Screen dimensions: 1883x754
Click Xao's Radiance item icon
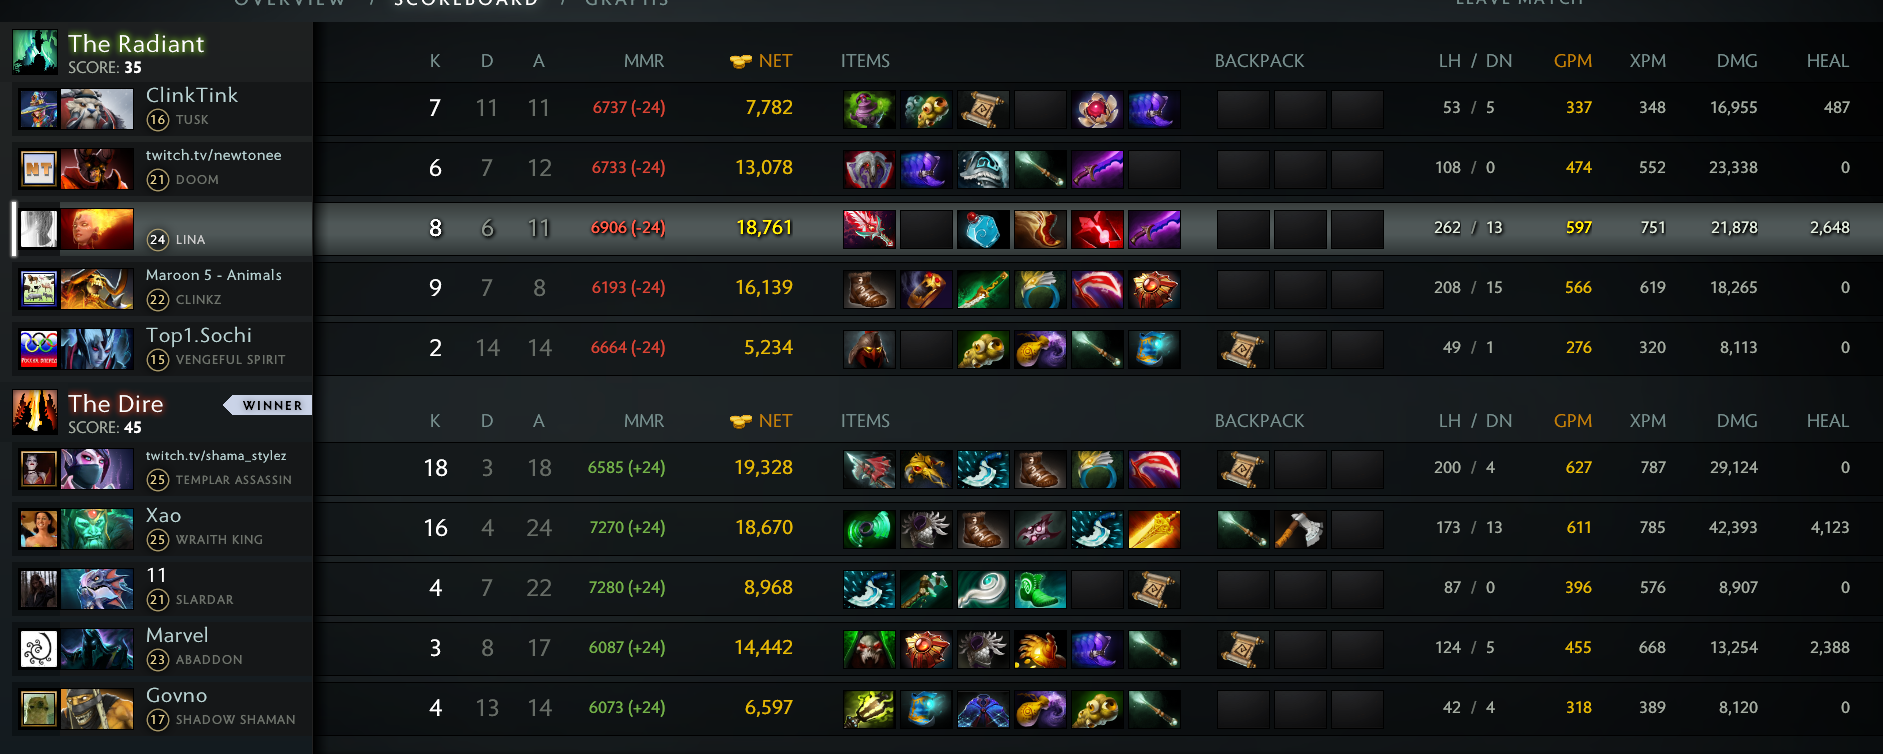(1154, 529)
